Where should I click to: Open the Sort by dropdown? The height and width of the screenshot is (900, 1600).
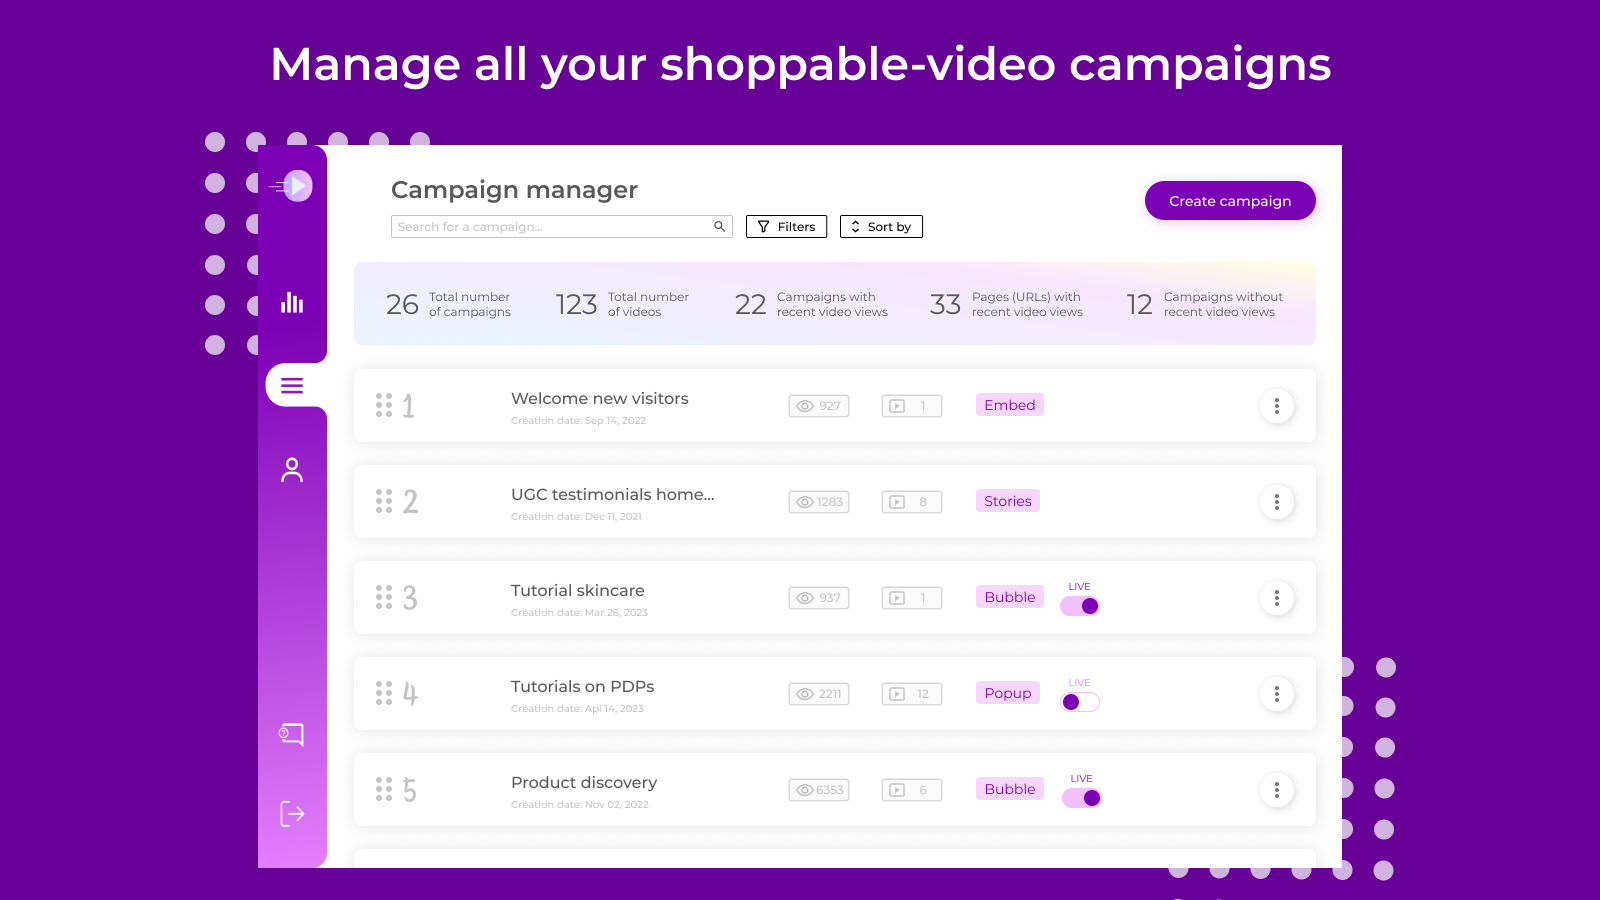881,226
